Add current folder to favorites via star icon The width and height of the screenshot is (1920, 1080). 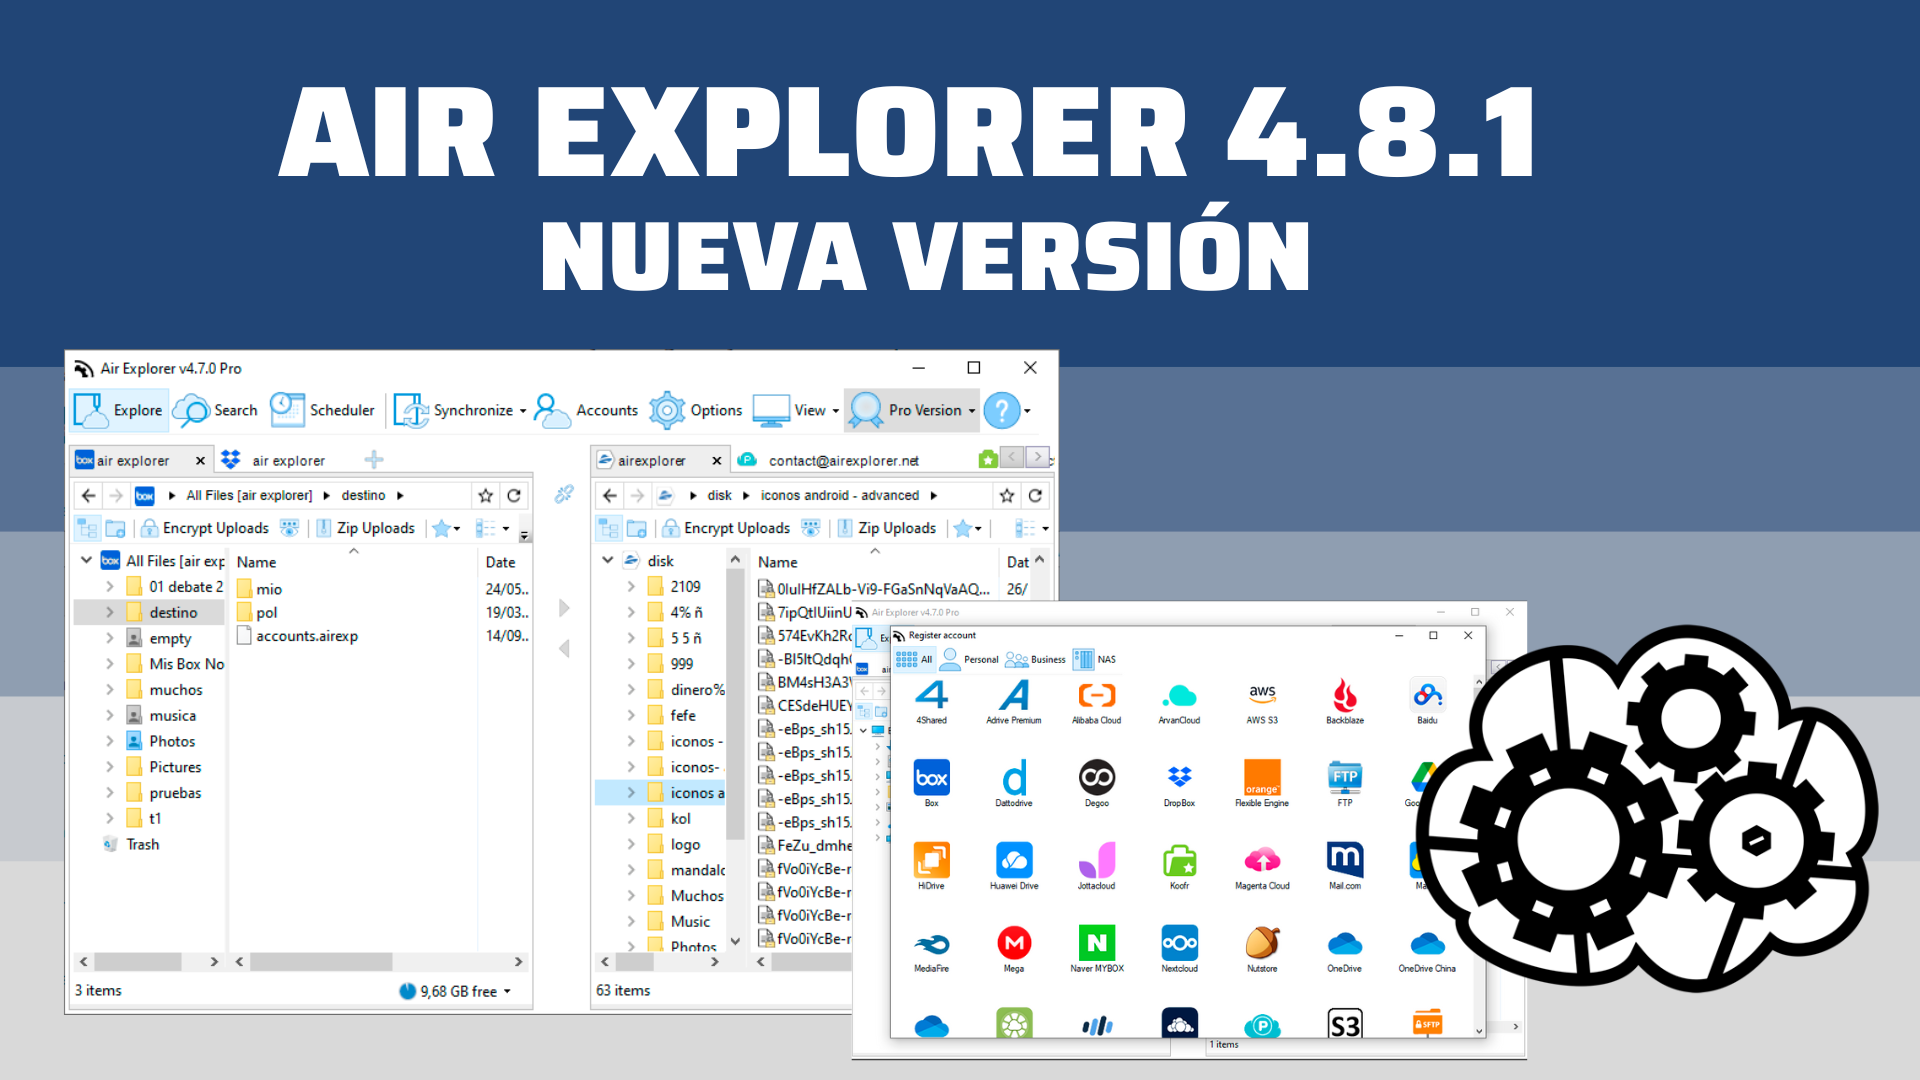(485, 494)
